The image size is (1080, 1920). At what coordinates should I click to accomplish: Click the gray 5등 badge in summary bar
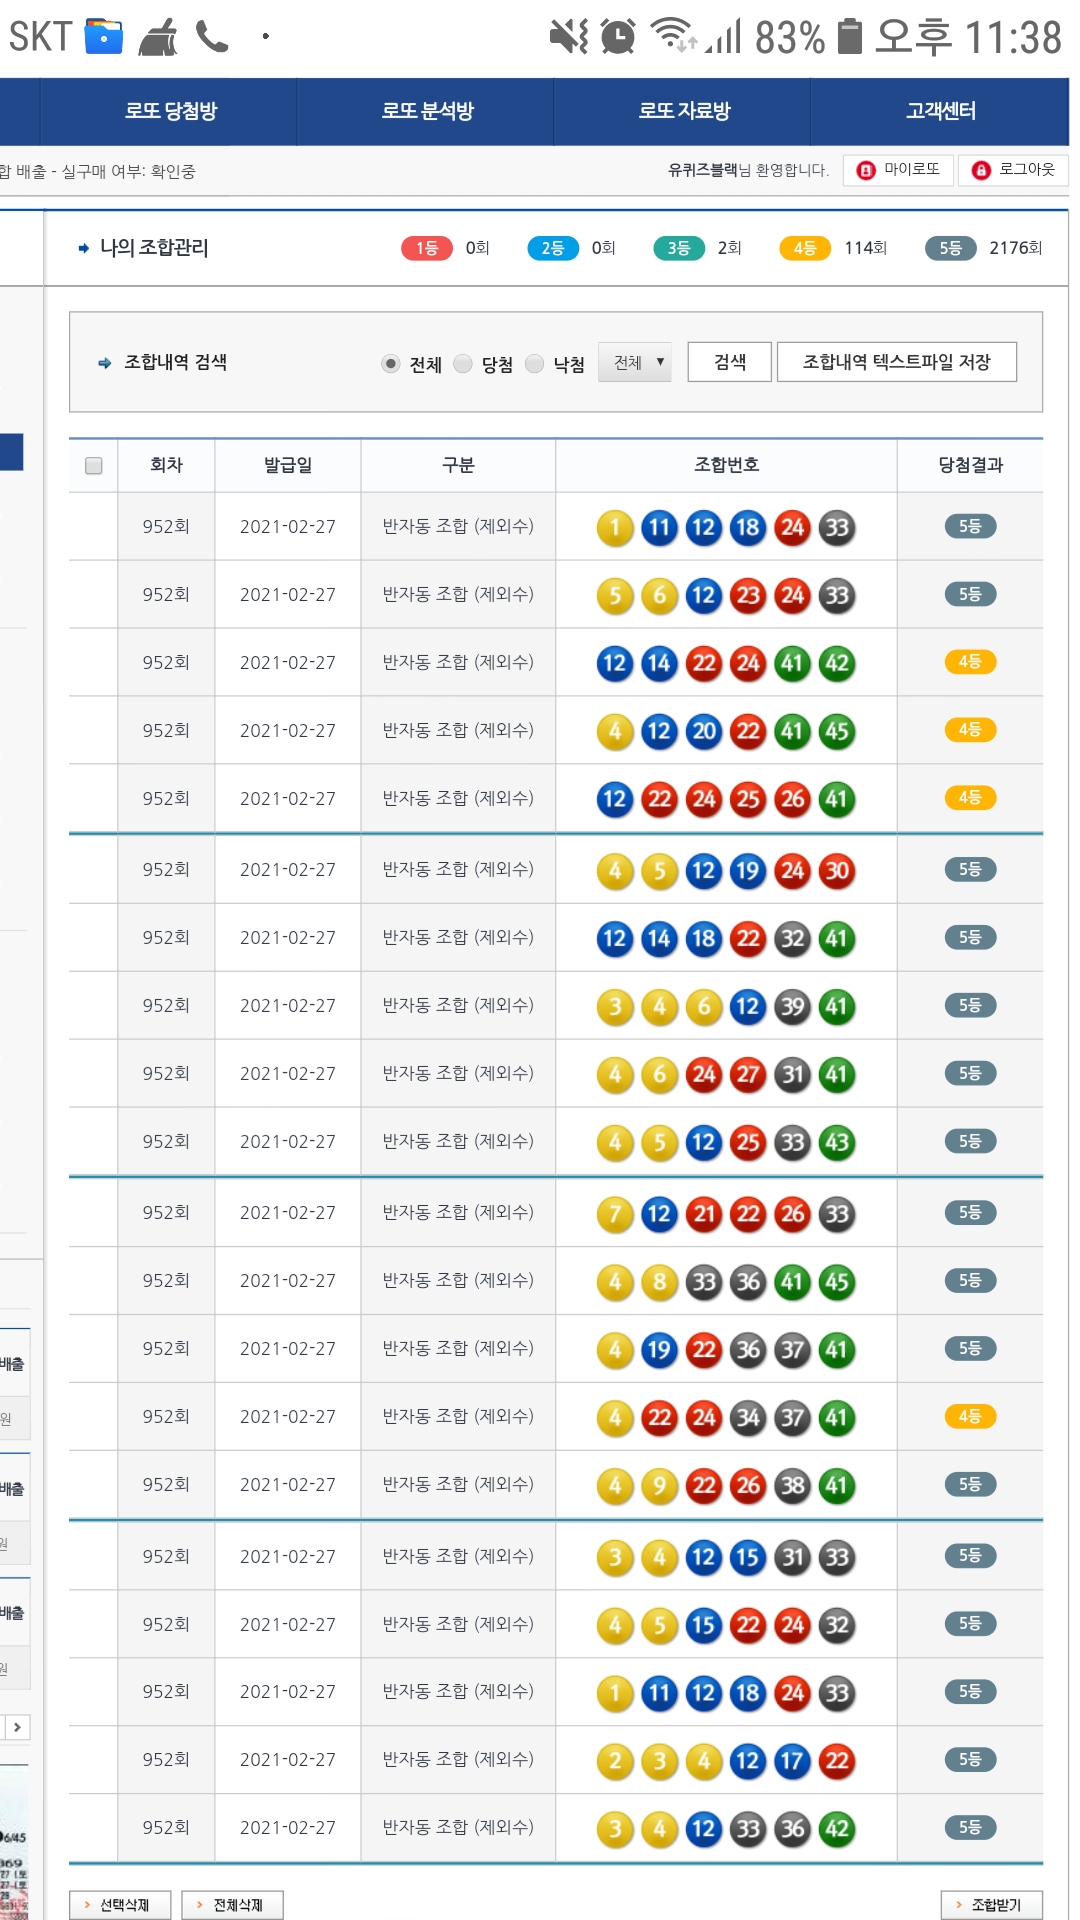coord(950,248)
